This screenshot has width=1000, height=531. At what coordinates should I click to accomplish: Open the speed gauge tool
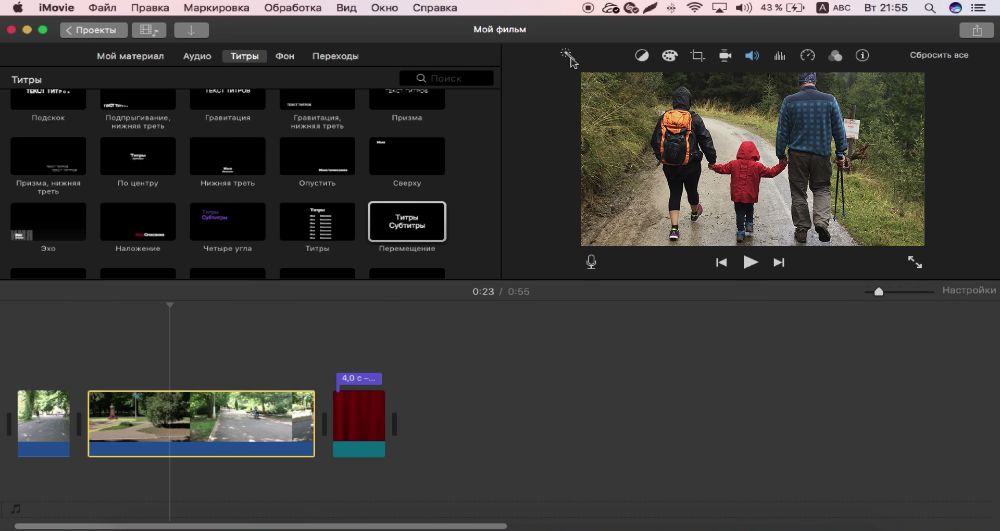coord(808,56)
